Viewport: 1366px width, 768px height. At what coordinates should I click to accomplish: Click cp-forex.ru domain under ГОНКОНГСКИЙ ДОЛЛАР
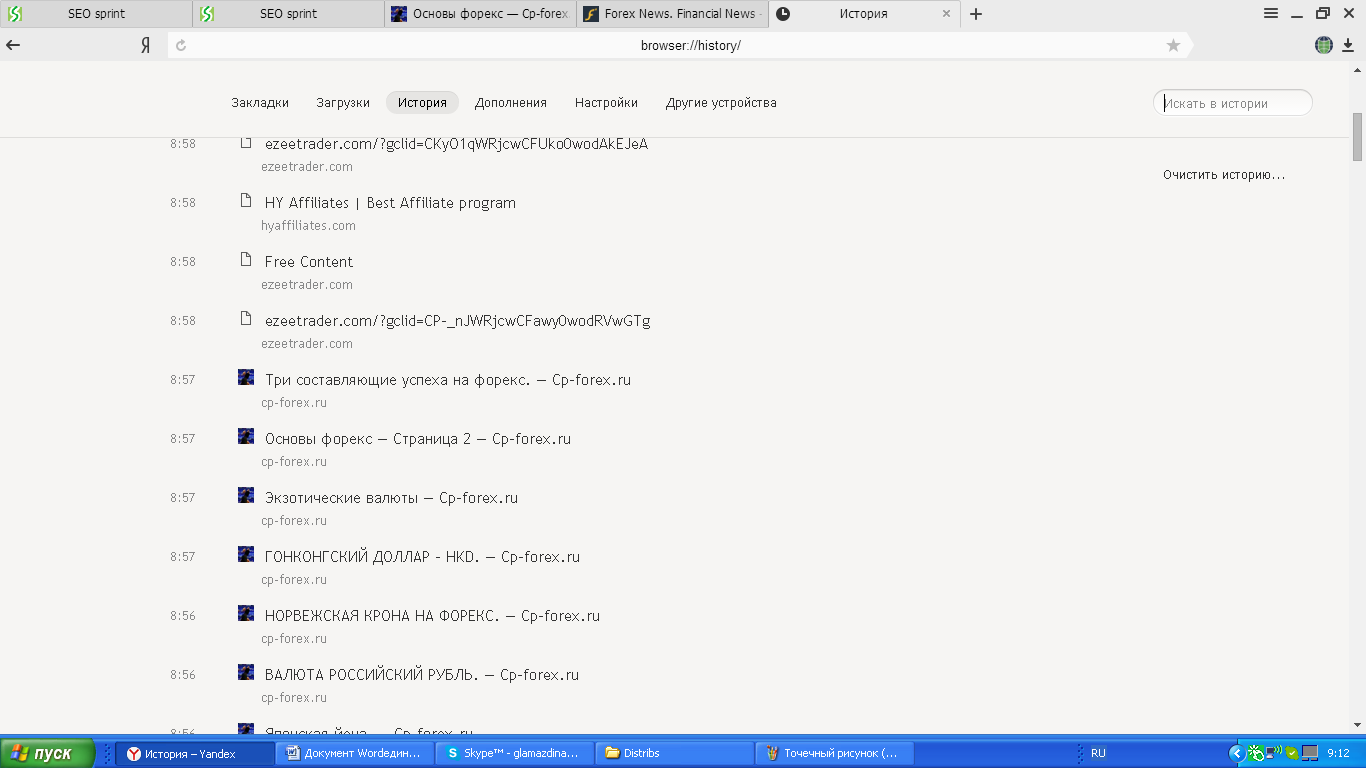coord(294,580)
